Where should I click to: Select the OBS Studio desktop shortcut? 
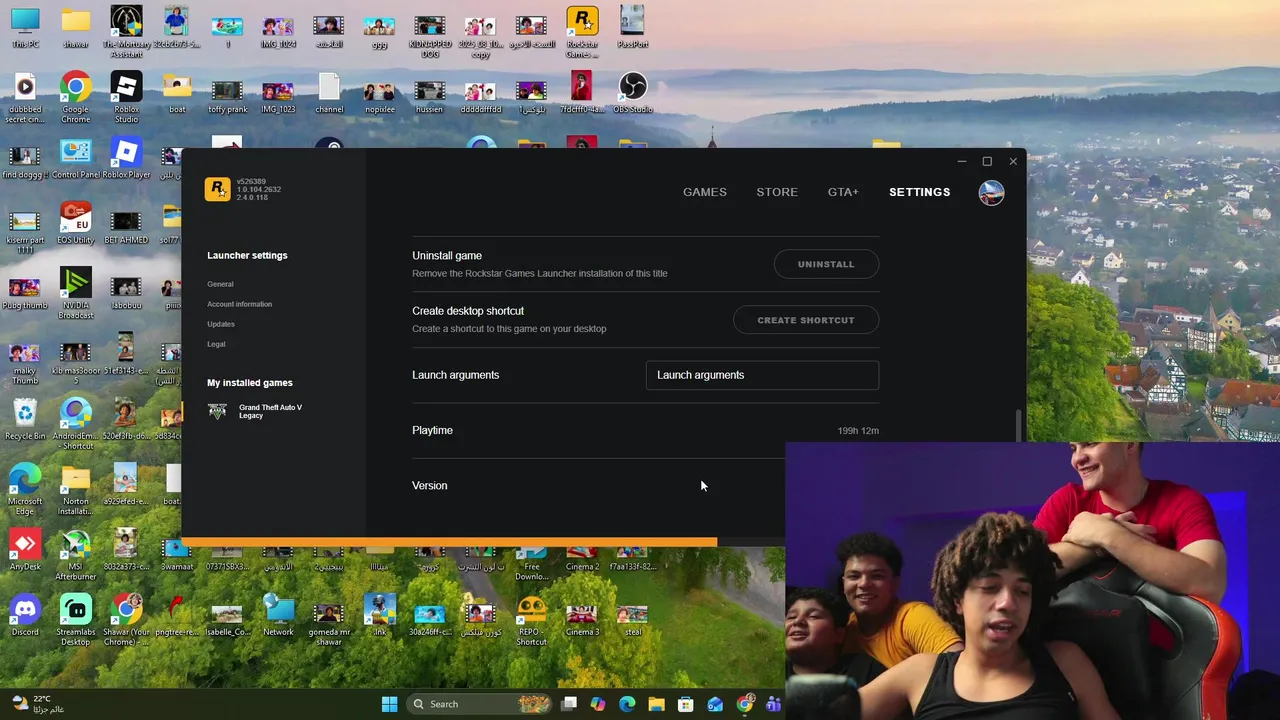[x=632, y=93]
